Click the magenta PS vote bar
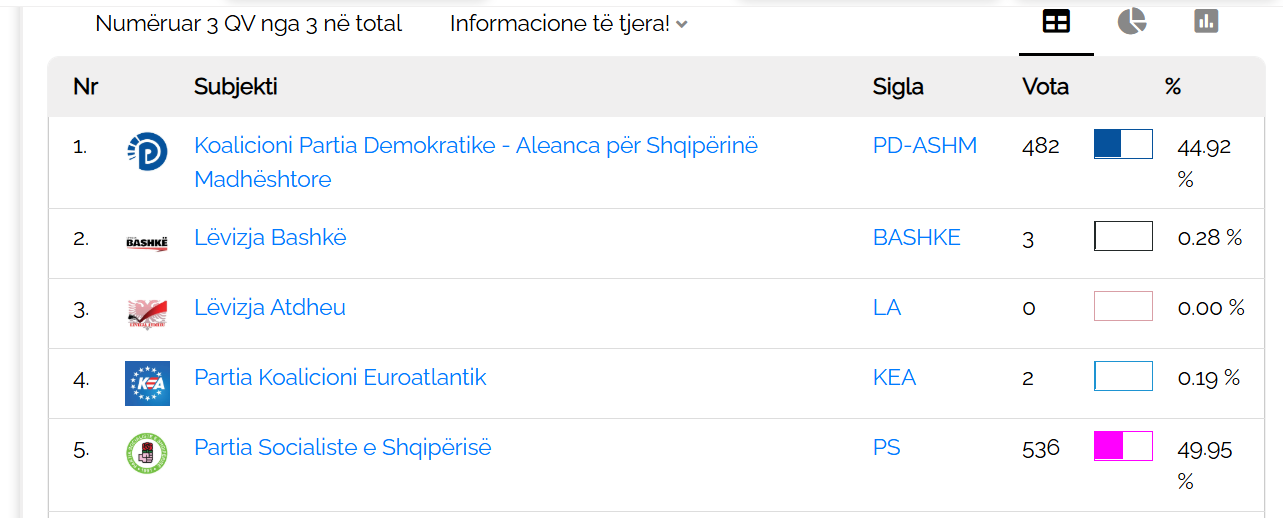The height and width of the screenshot is (518, 1283). pyautogui.click(x=1123, y=446)
